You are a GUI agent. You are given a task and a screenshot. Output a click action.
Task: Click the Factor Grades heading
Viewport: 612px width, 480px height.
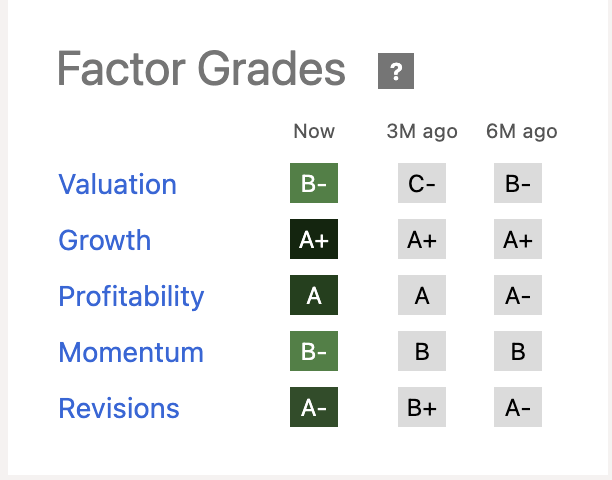201,70
